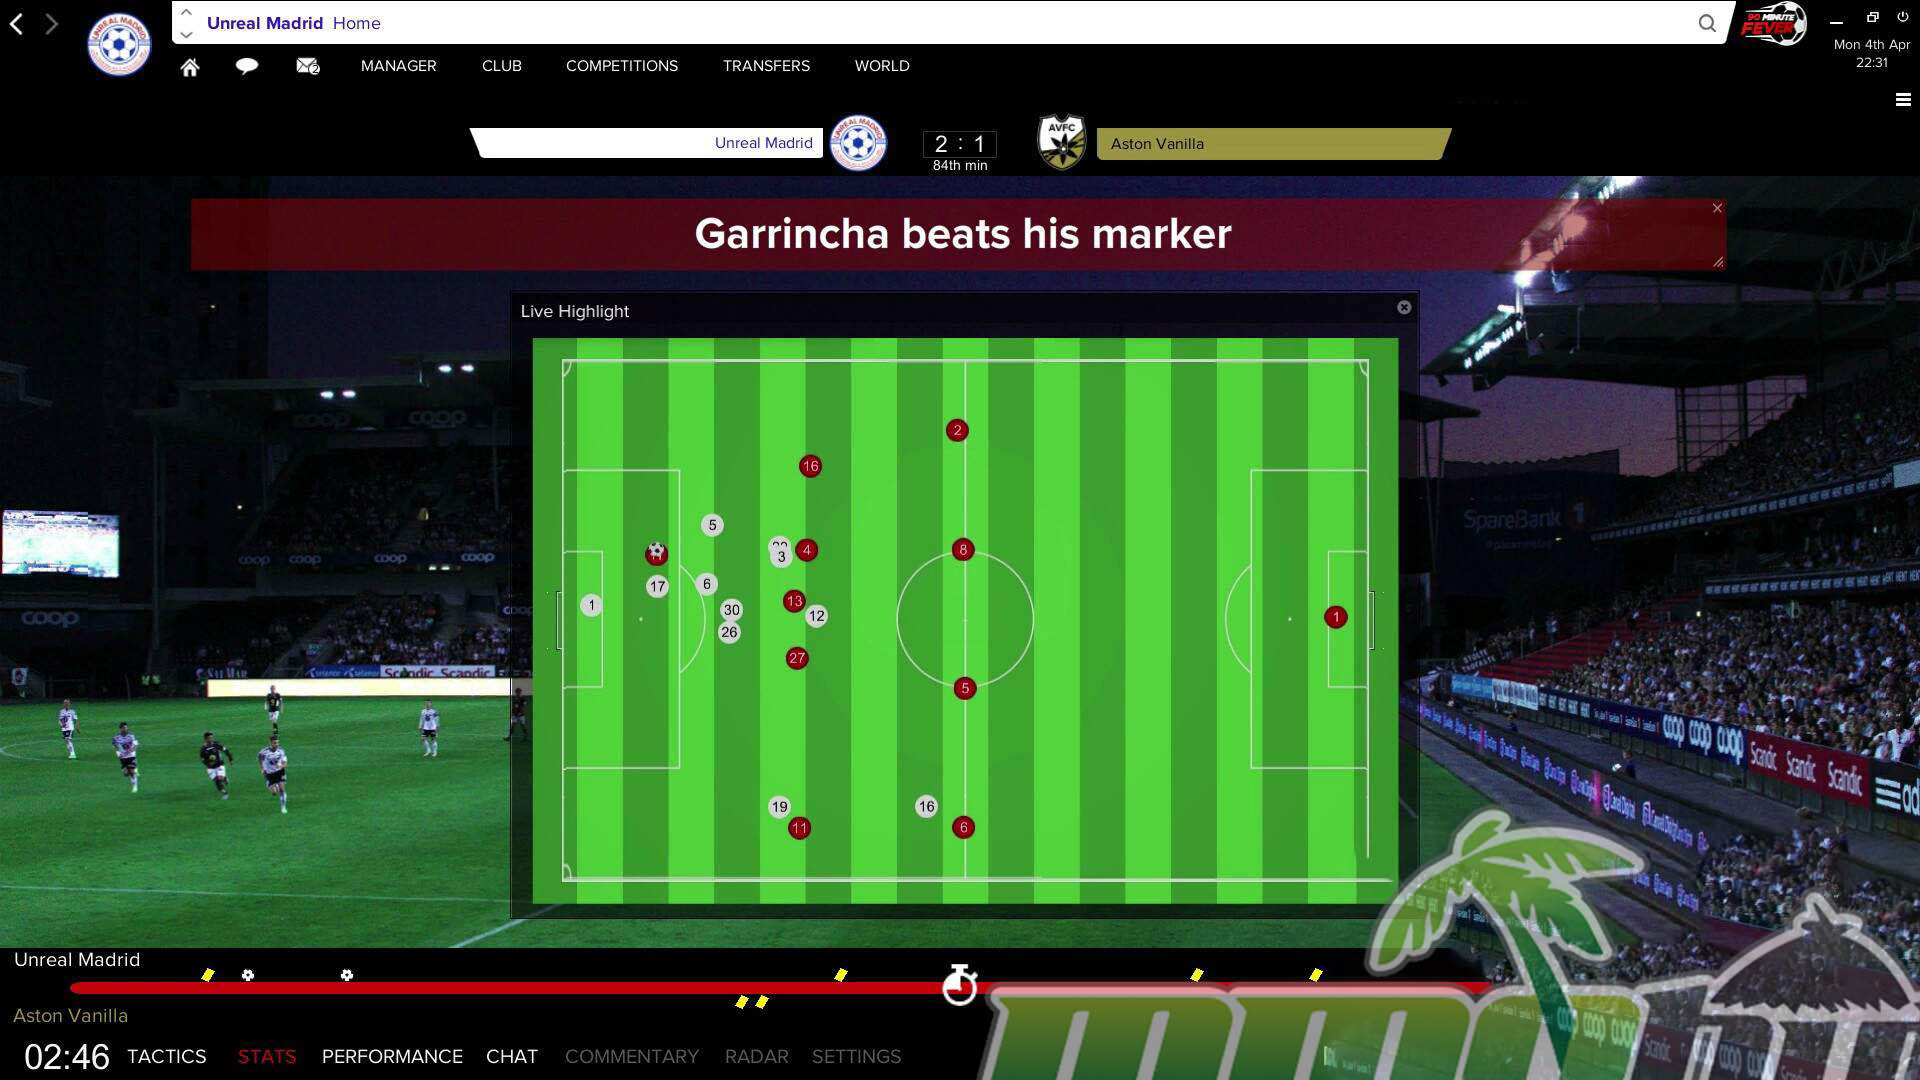Select red player 11 on the pitch
1920x1080 pixels.
(x=799, y=828)
